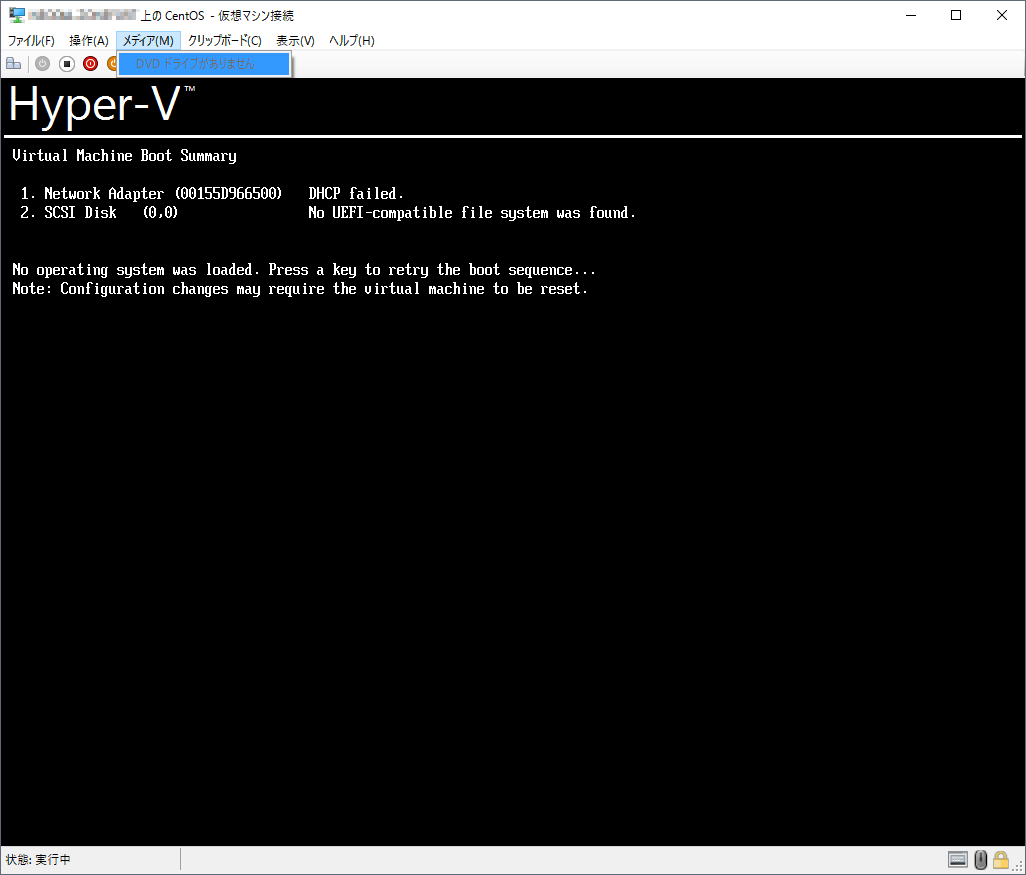Click 'No UEFI-compatible file system was found.'
This screenshot has width=1026, height=875.
pyautogui.click(x=472, y=213)
